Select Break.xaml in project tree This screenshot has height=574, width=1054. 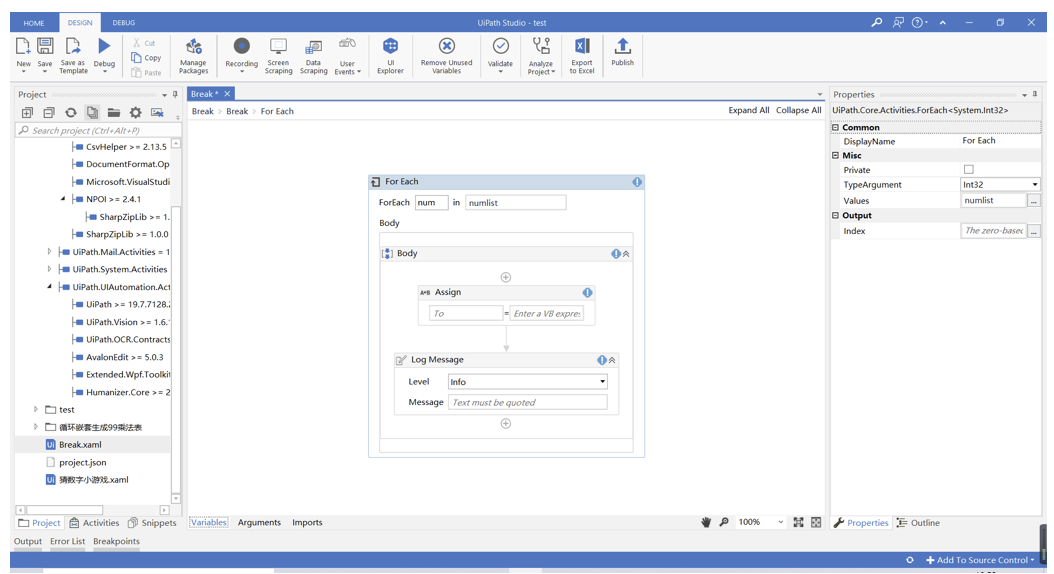coord(80,444)
